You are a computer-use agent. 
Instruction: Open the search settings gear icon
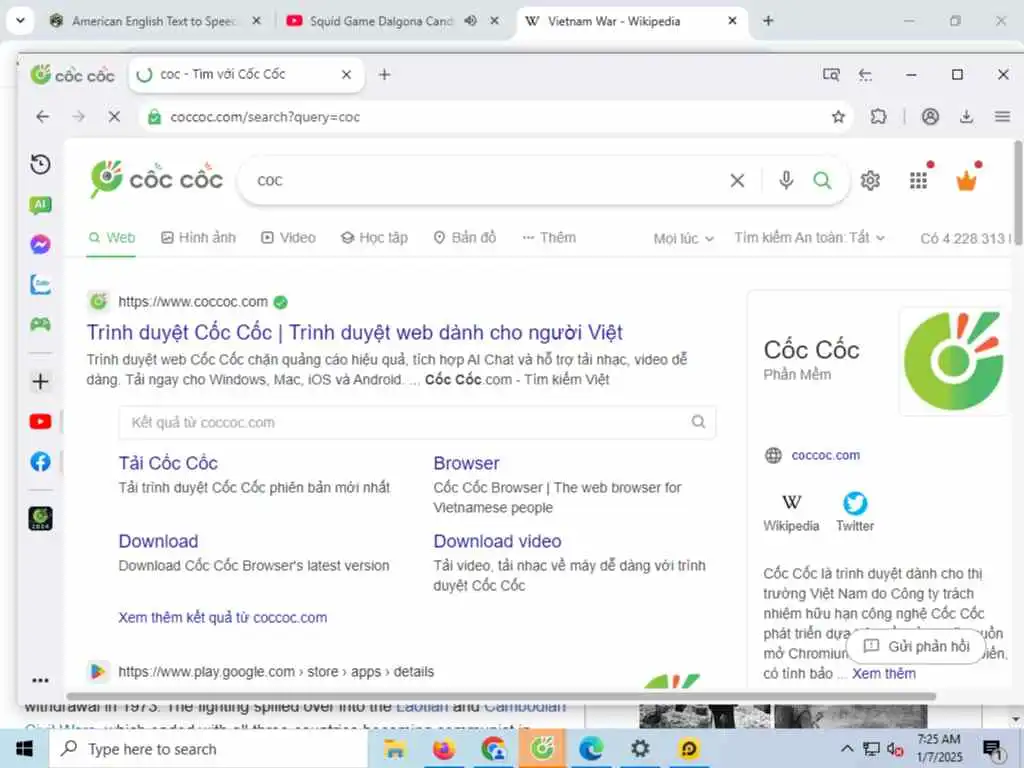[x=870, y=180]
